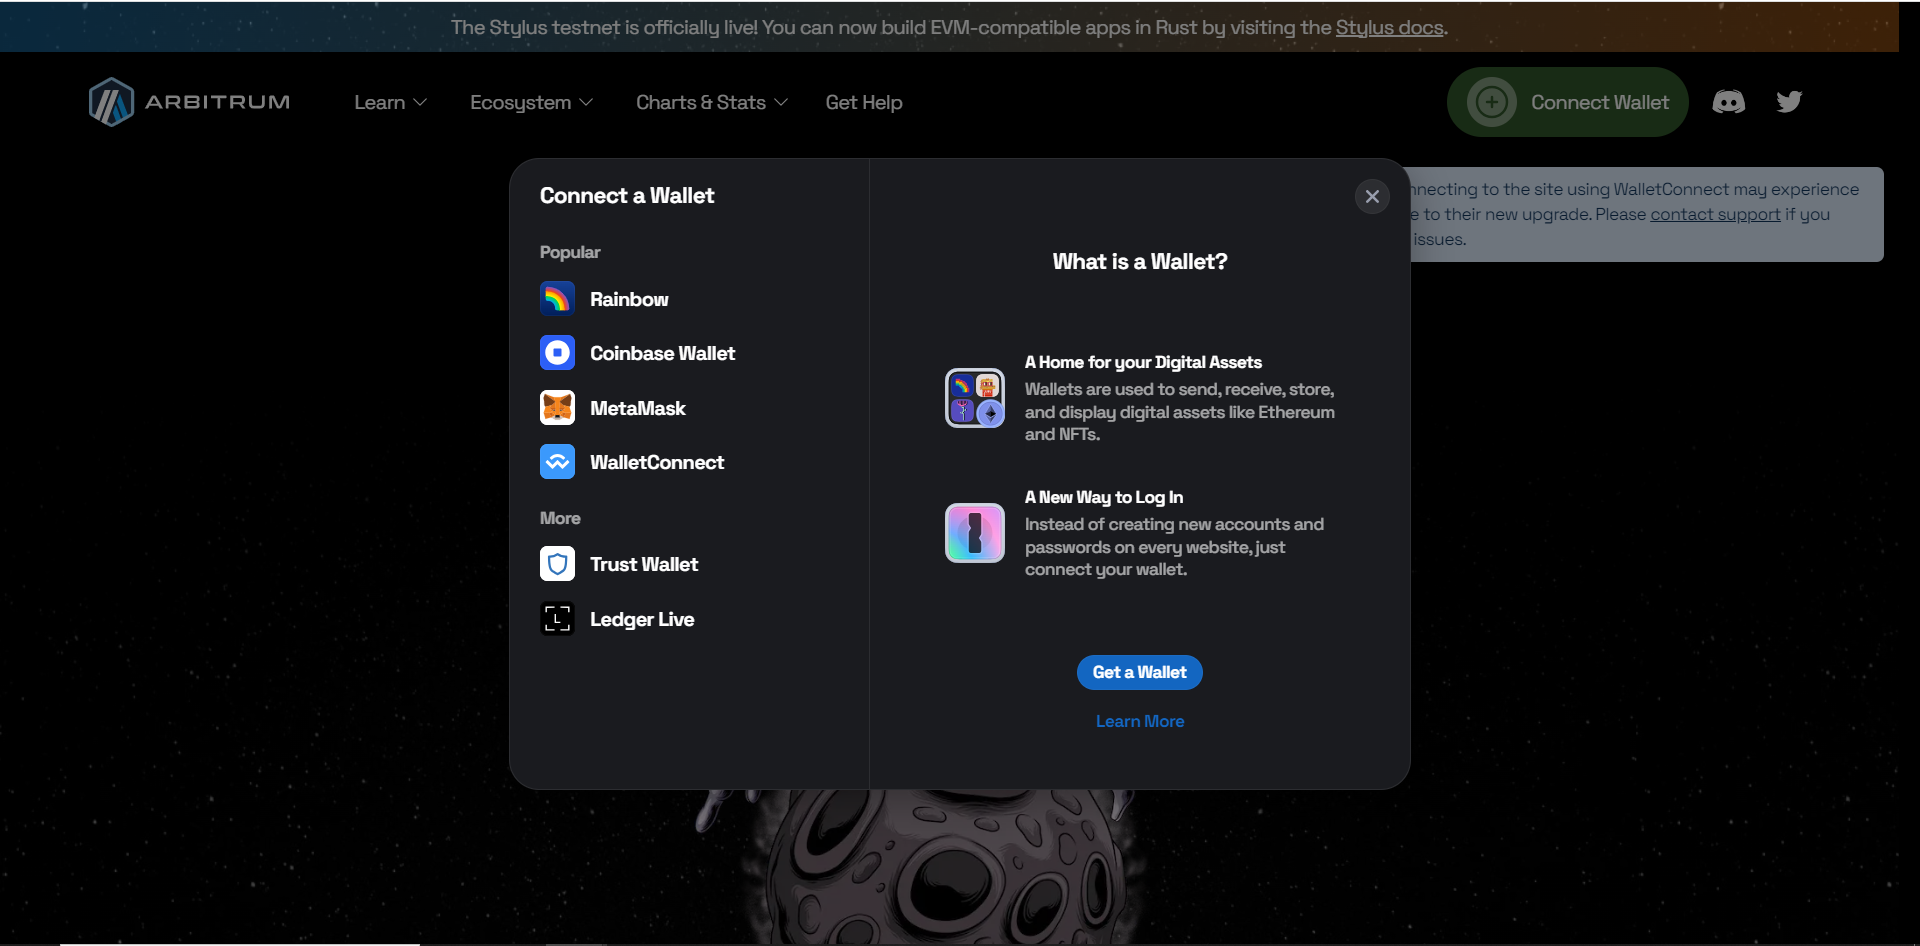Select the Coinbase Wallet icon
The image size is (1920, 946).
click(x=557, y=353)
